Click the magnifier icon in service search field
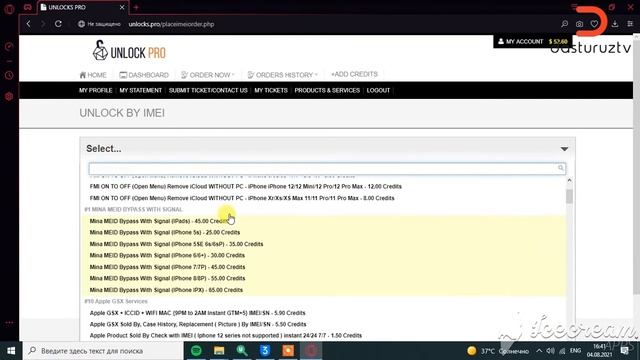 [x=560, y=168]
